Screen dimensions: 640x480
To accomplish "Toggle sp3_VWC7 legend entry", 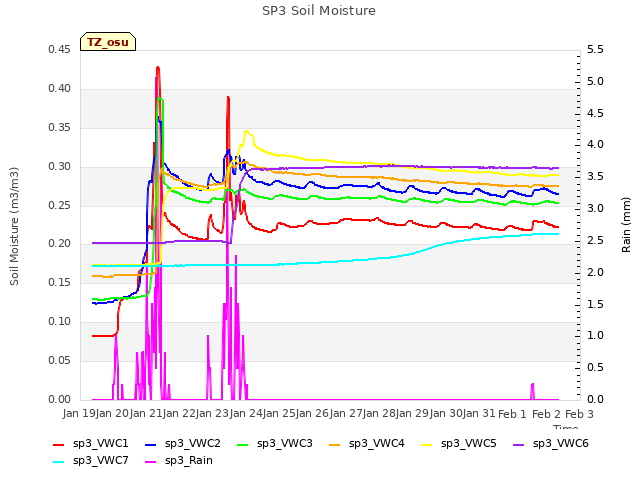I will [91, 460].
